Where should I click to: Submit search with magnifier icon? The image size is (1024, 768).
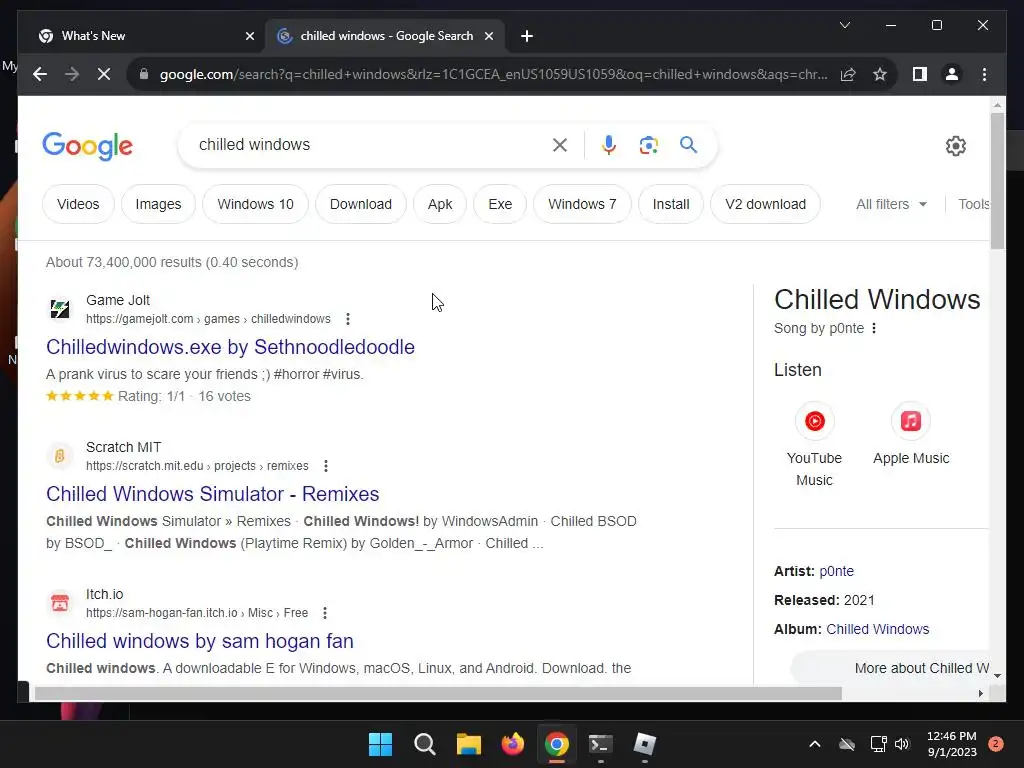click(688, 145)
